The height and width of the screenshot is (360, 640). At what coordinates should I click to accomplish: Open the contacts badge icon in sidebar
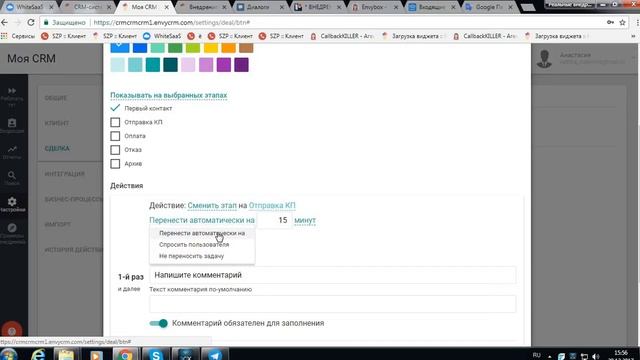tap(12, 123)
